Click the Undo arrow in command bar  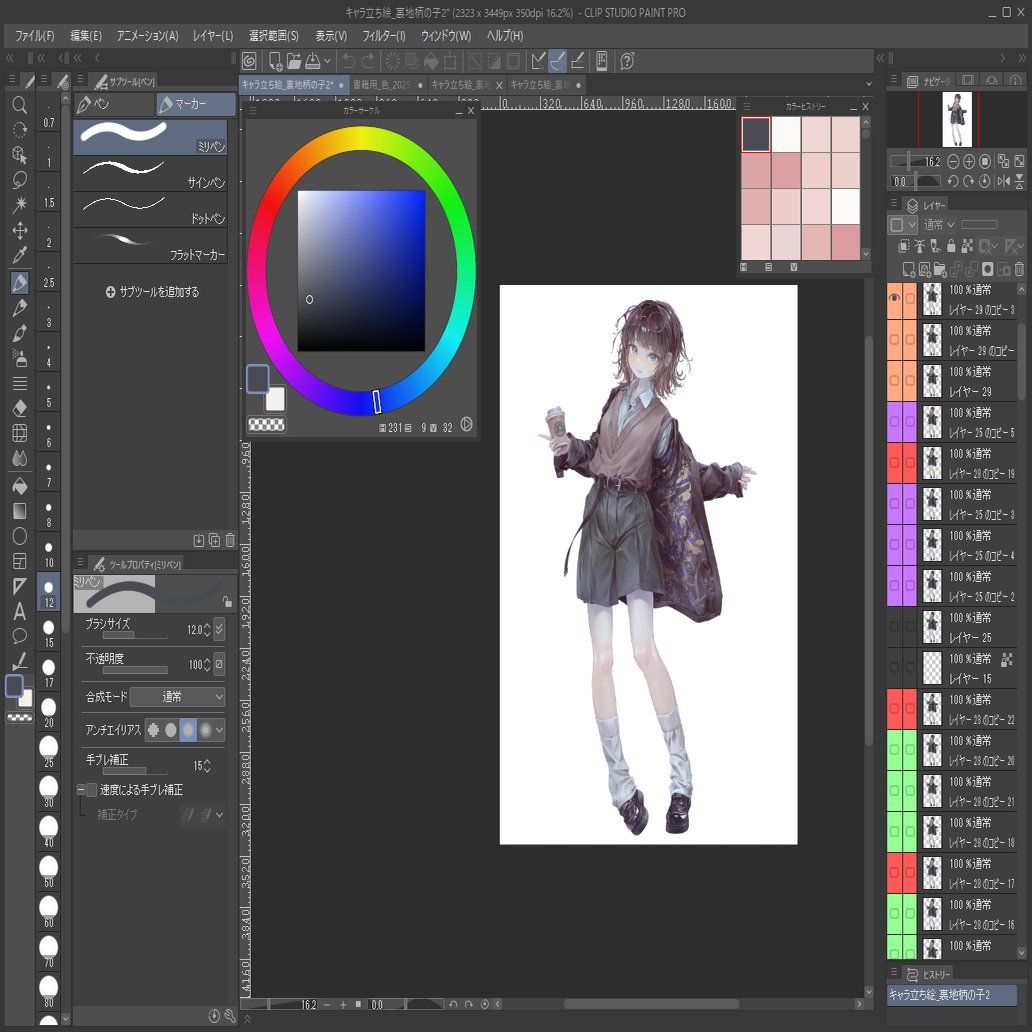click(x=349, y=61)
